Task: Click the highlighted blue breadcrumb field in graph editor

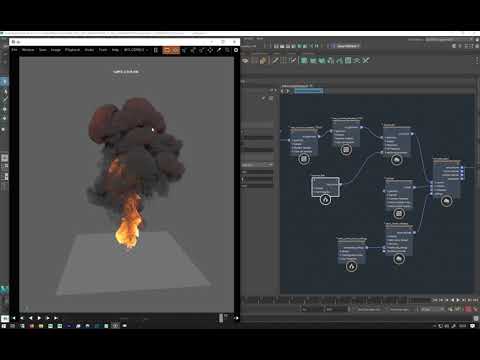Action: coord(308,91)
